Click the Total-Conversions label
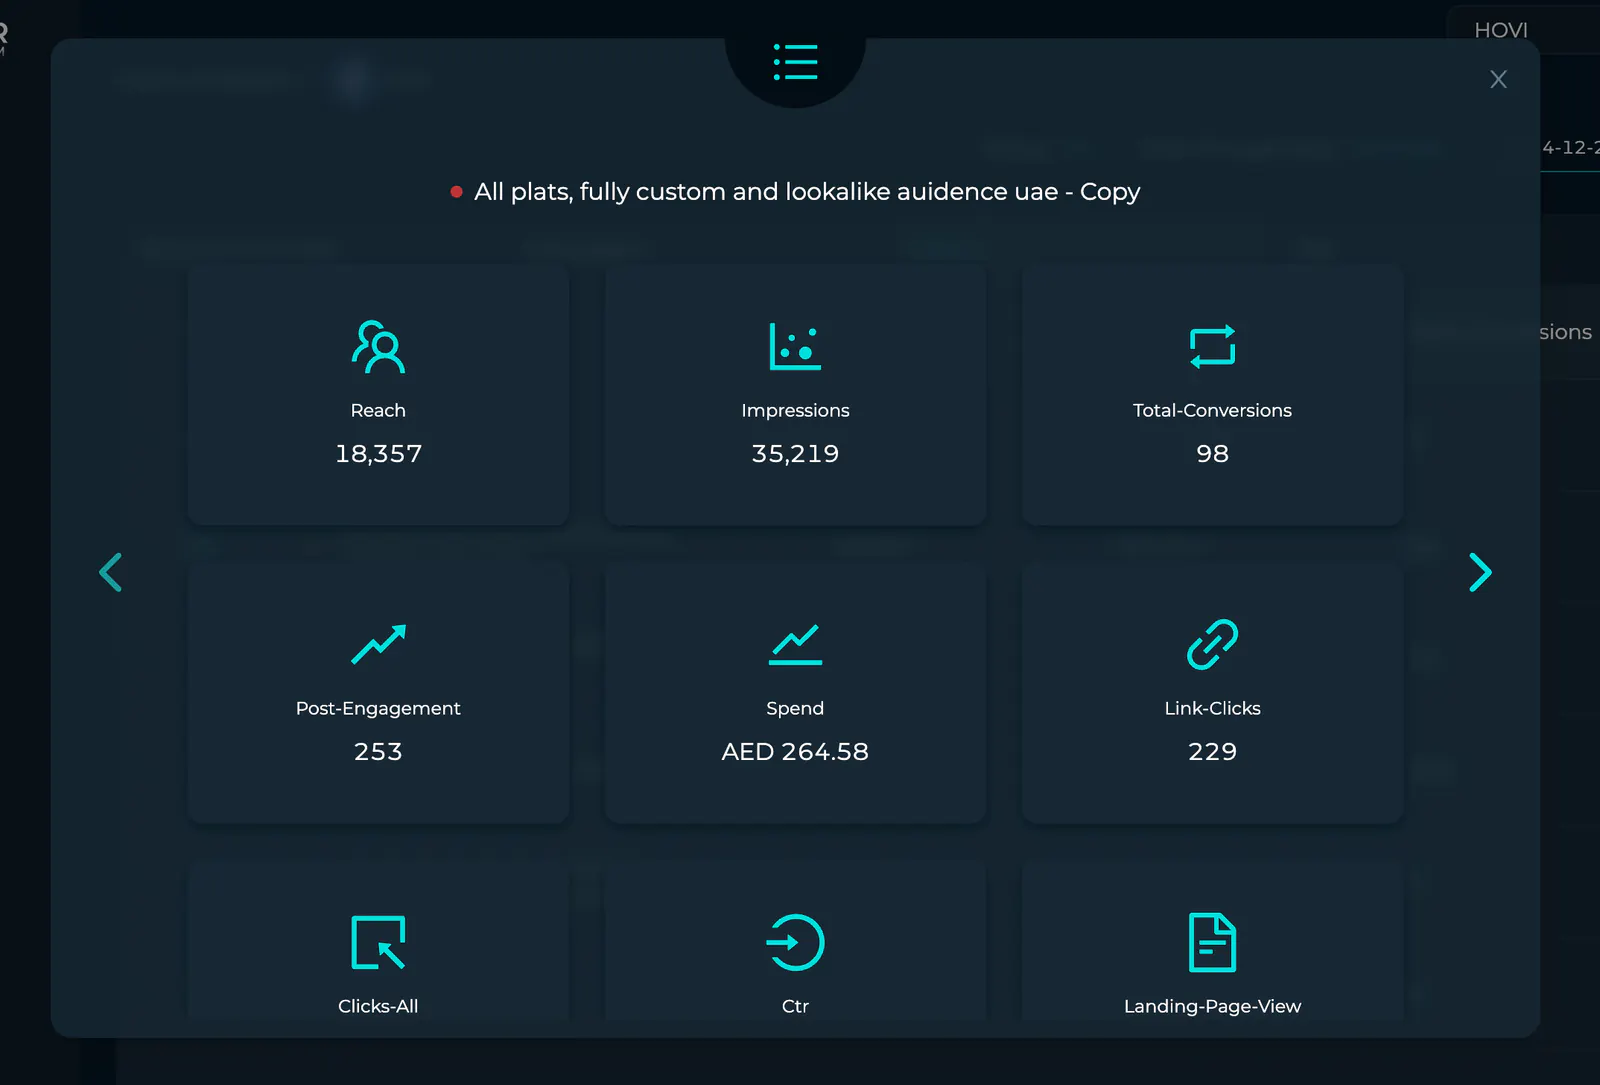The height and width of the screenshot is (1085, 1600). coord(1212,410)
